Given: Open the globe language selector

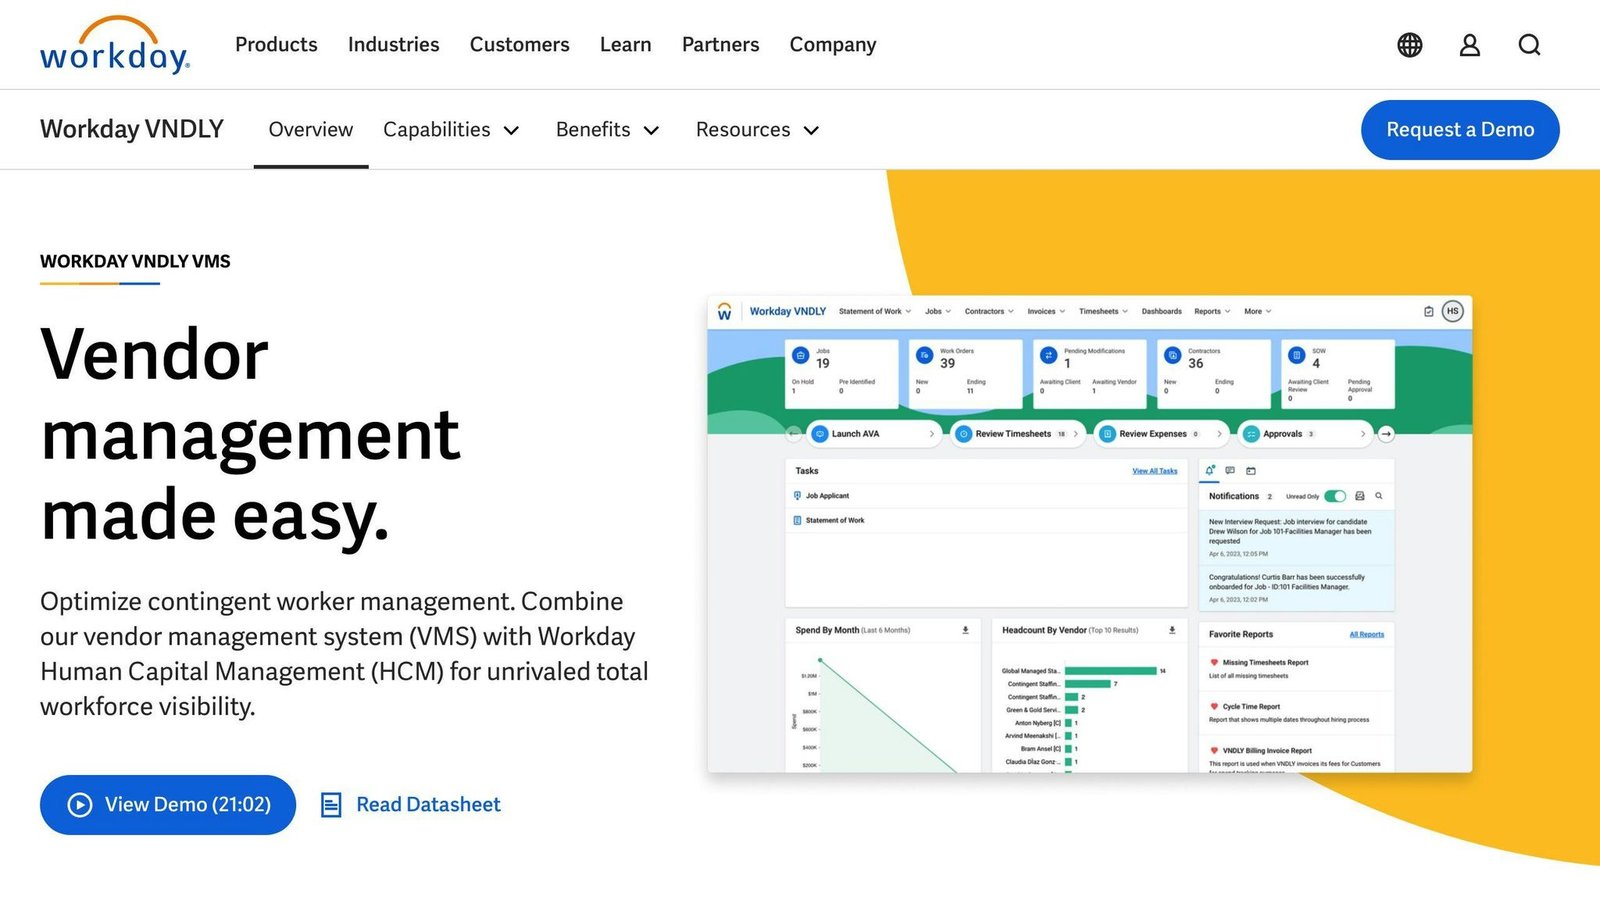Looking at the screenshot, I should tap(1410, 45).
